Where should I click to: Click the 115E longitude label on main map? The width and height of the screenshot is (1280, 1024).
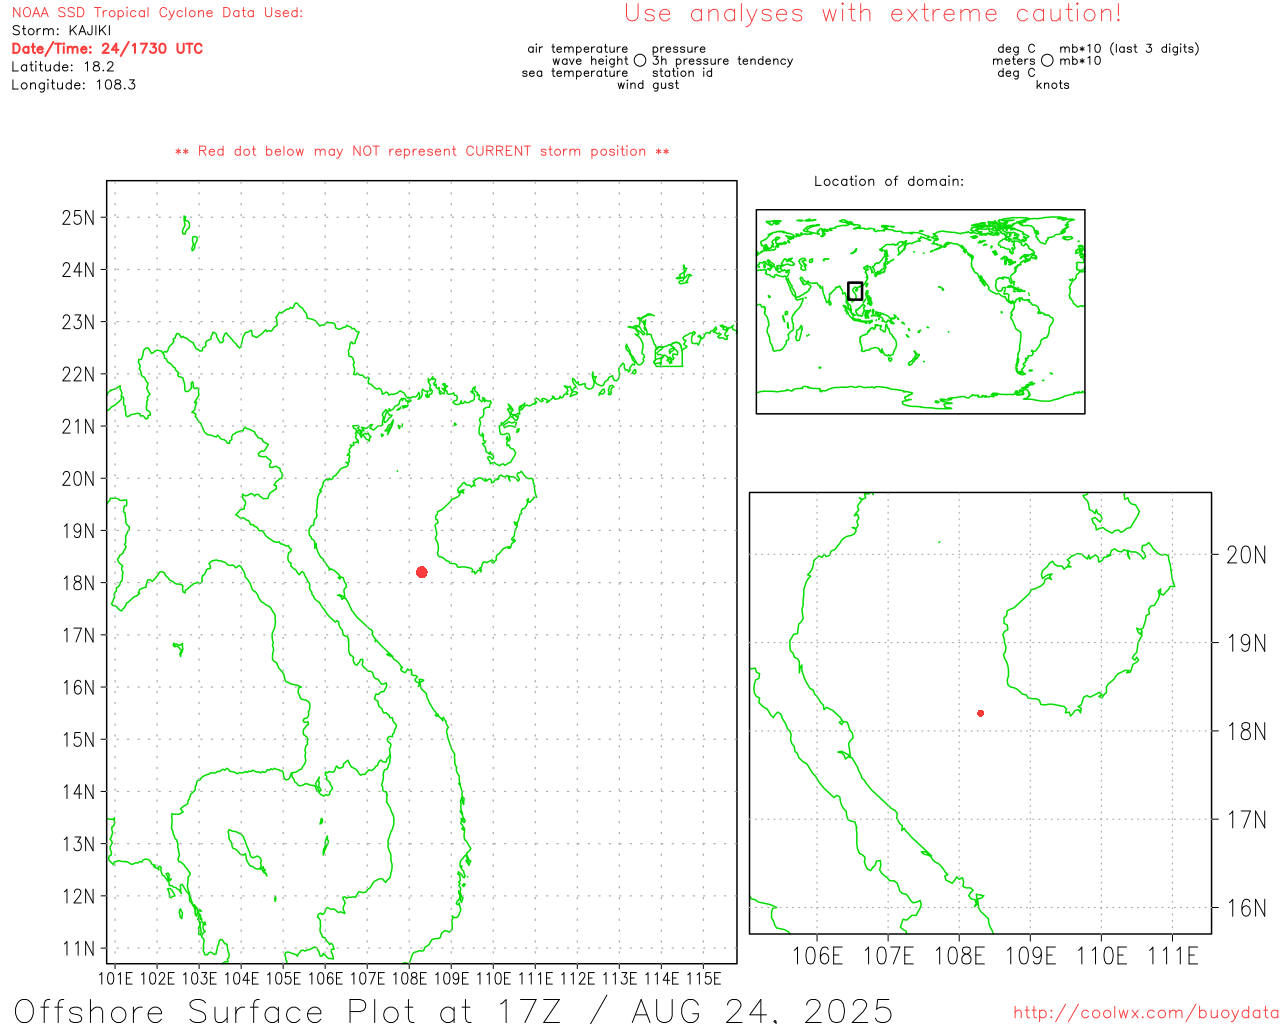click(703, 978)
